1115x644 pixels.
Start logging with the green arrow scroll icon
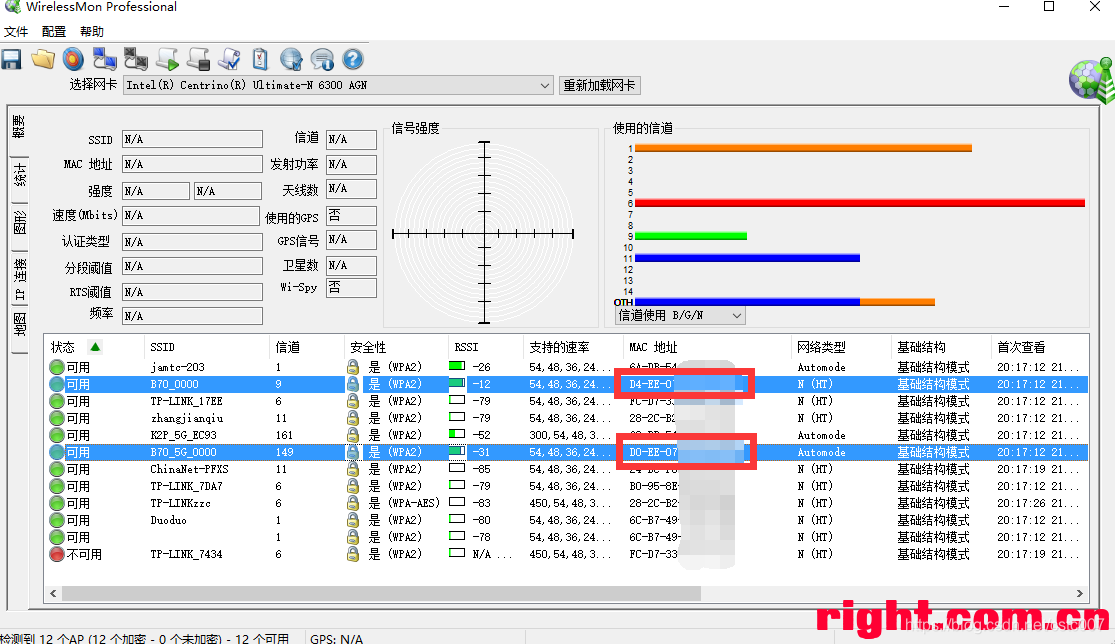[167, 58]
